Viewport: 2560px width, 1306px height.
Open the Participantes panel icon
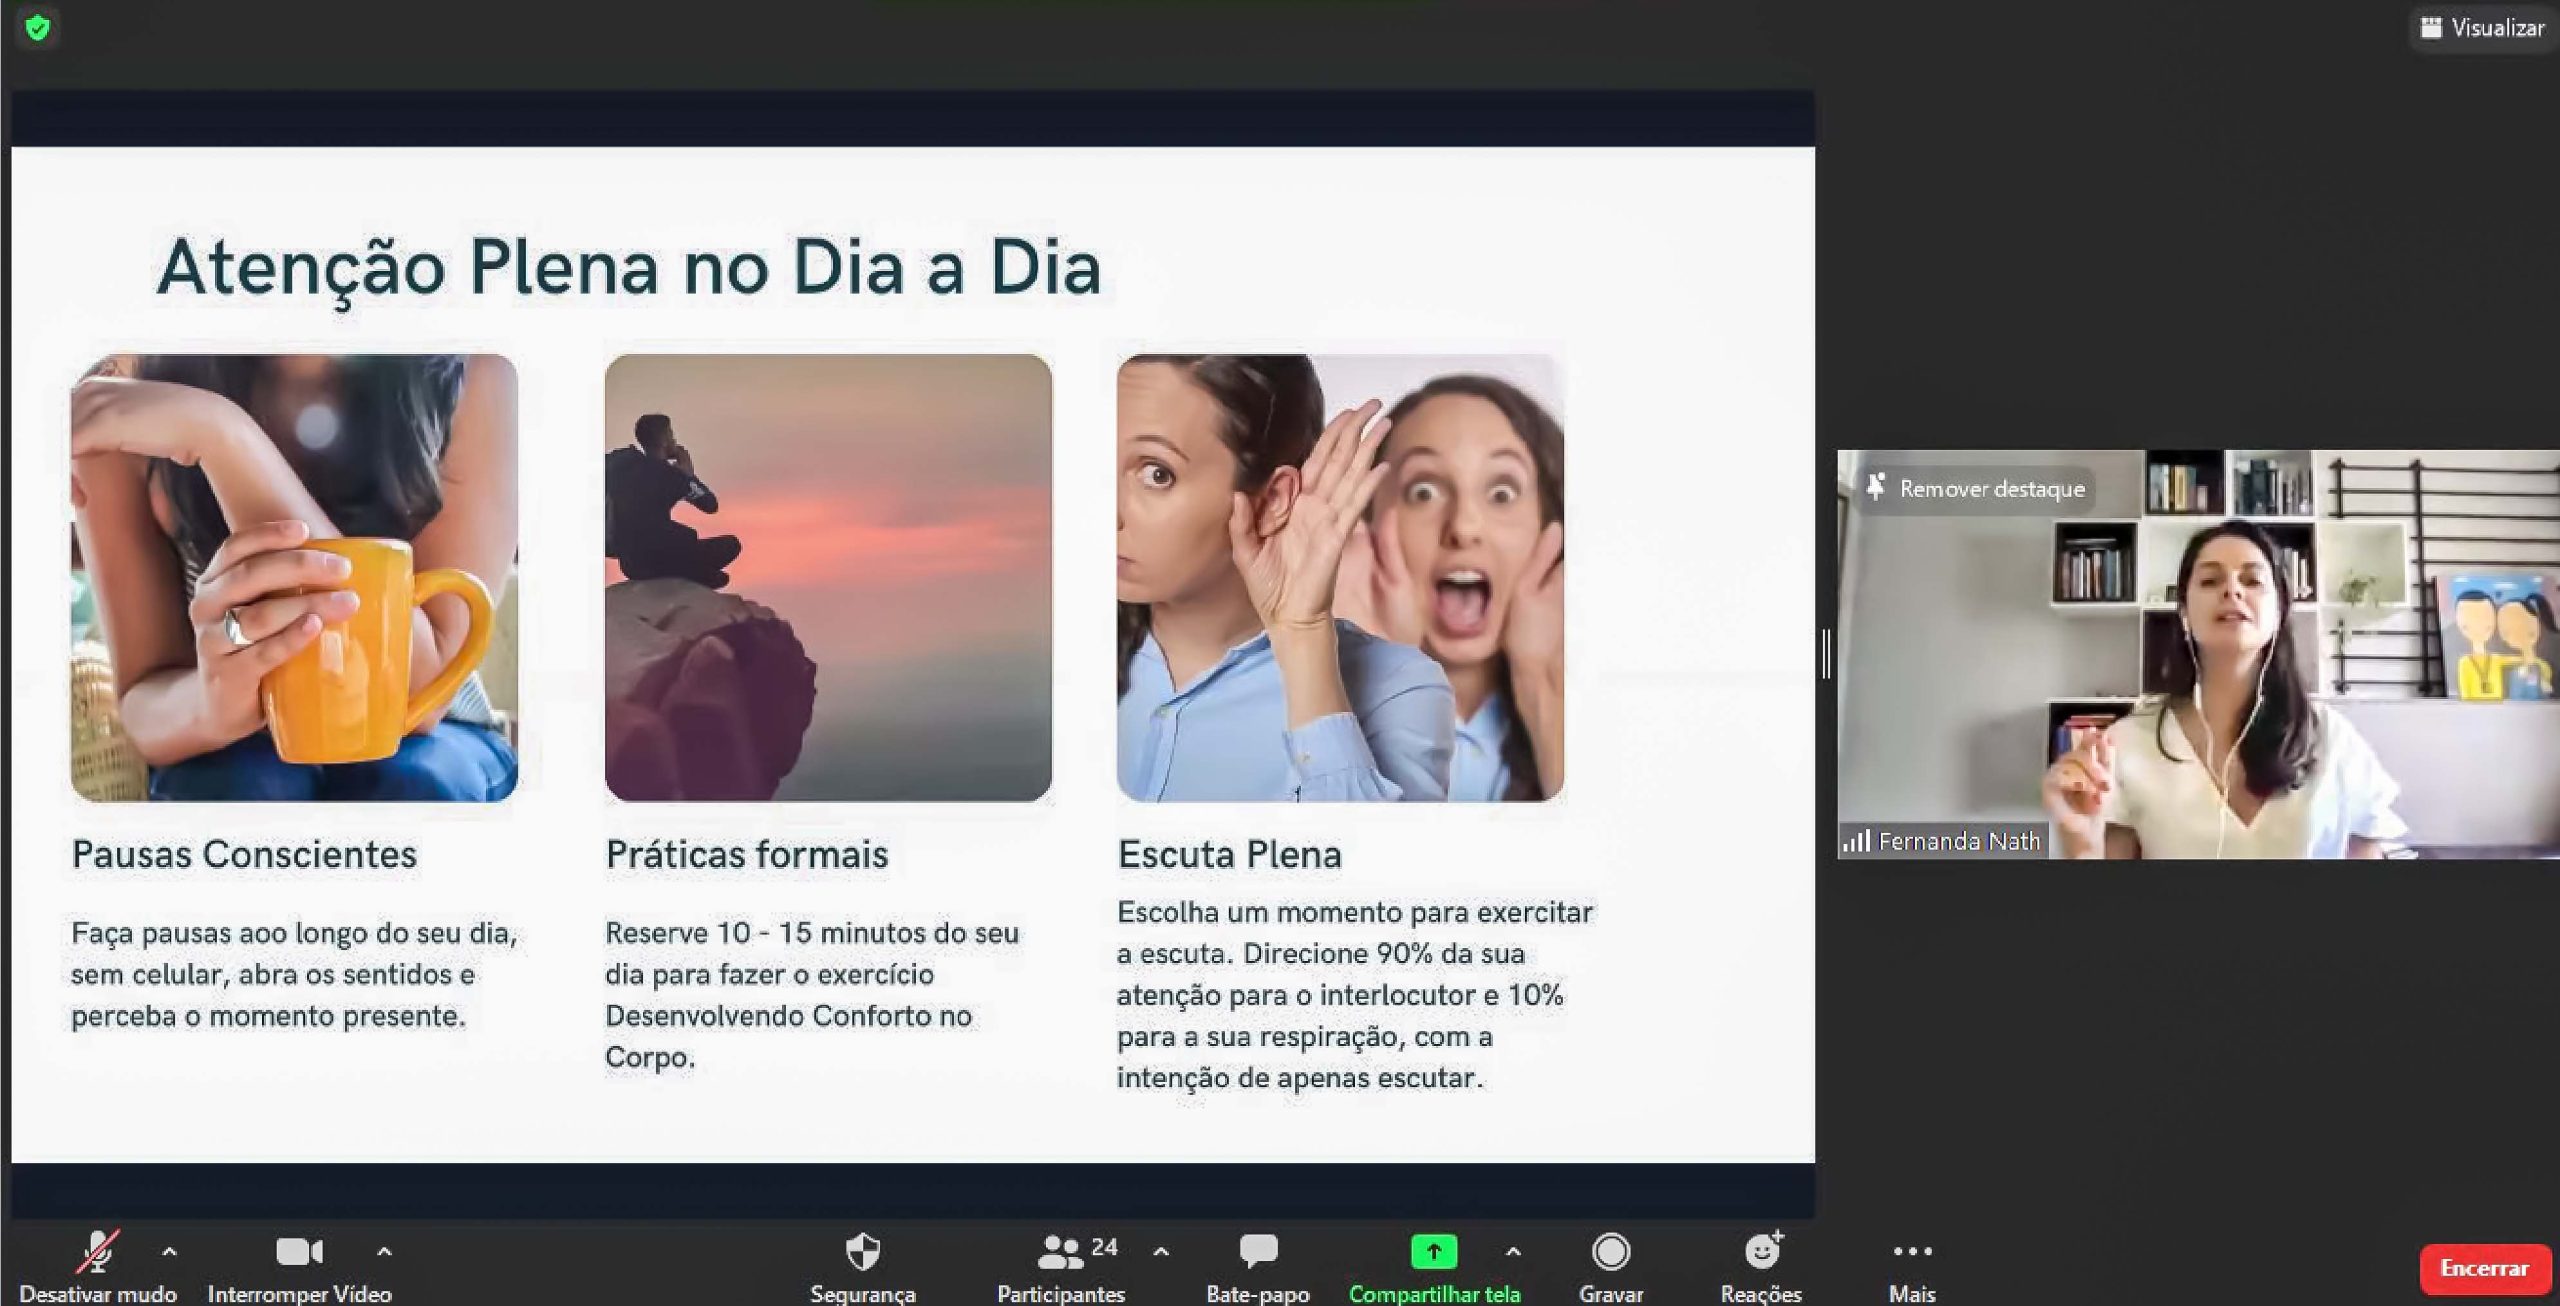coord(1059,1252)
